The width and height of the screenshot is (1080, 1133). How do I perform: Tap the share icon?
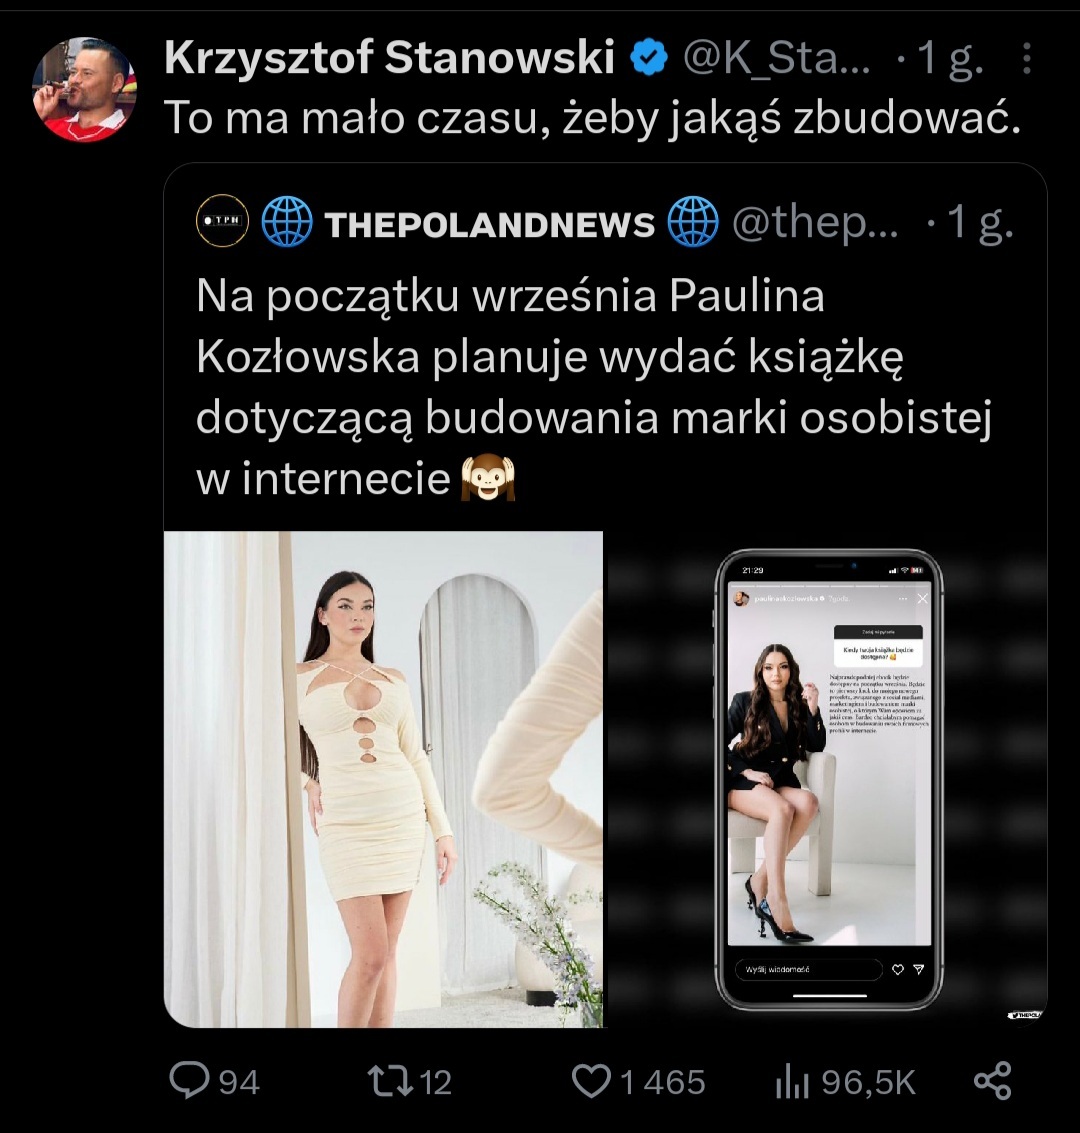point(992,1081)
